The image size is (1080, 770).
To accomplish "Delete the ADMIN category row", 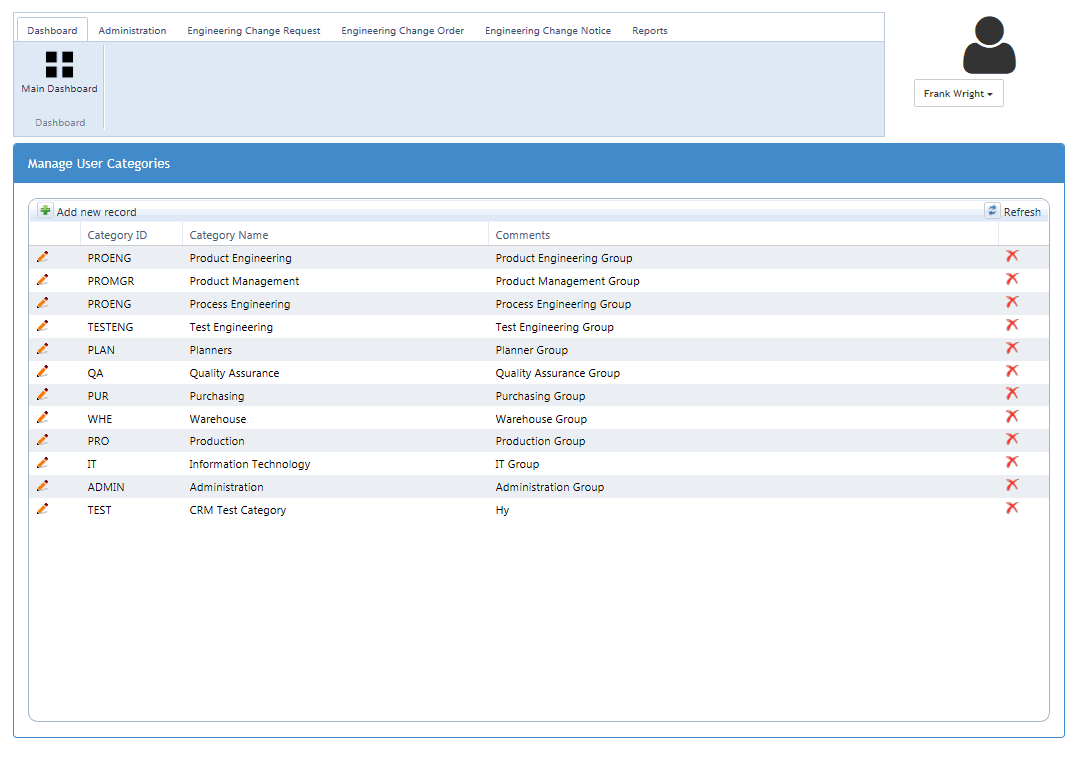I will click(1012, 485).
